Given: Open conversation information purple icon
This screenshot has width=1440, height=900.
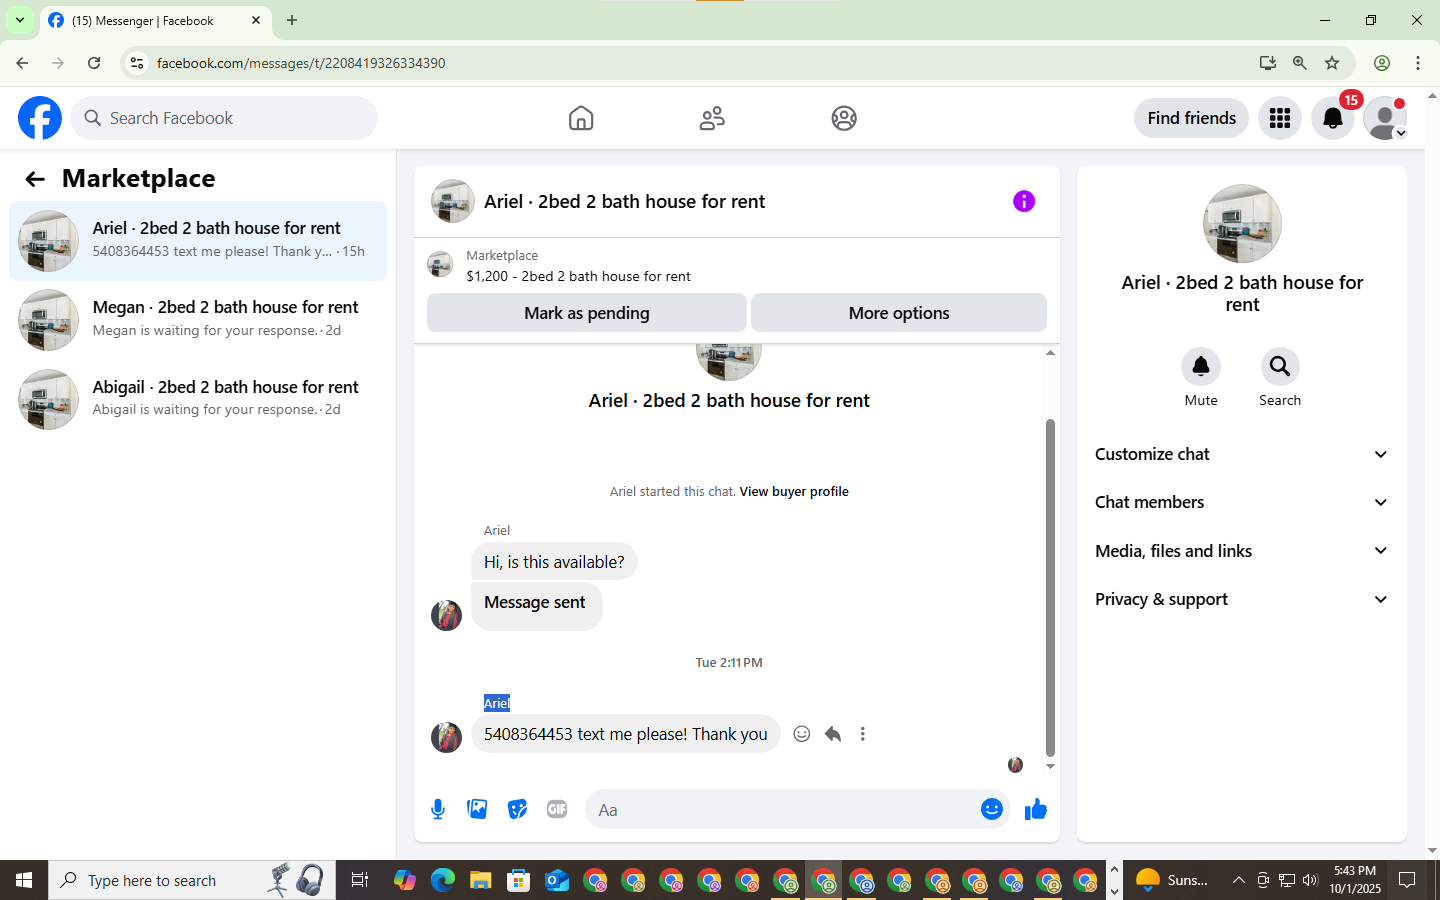Looking at the screenshot, I should (x=1024, y=201).
